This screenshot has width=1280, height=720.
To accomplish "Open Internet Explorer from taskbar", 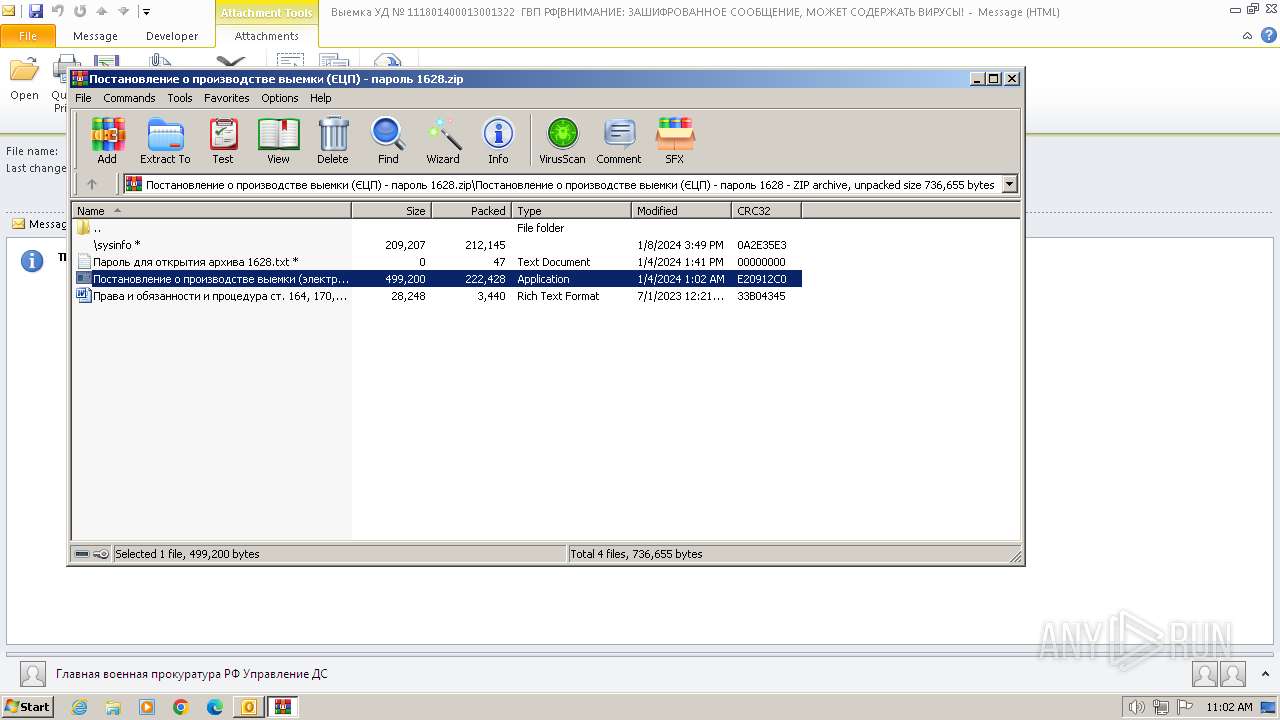I will [79, 707].
